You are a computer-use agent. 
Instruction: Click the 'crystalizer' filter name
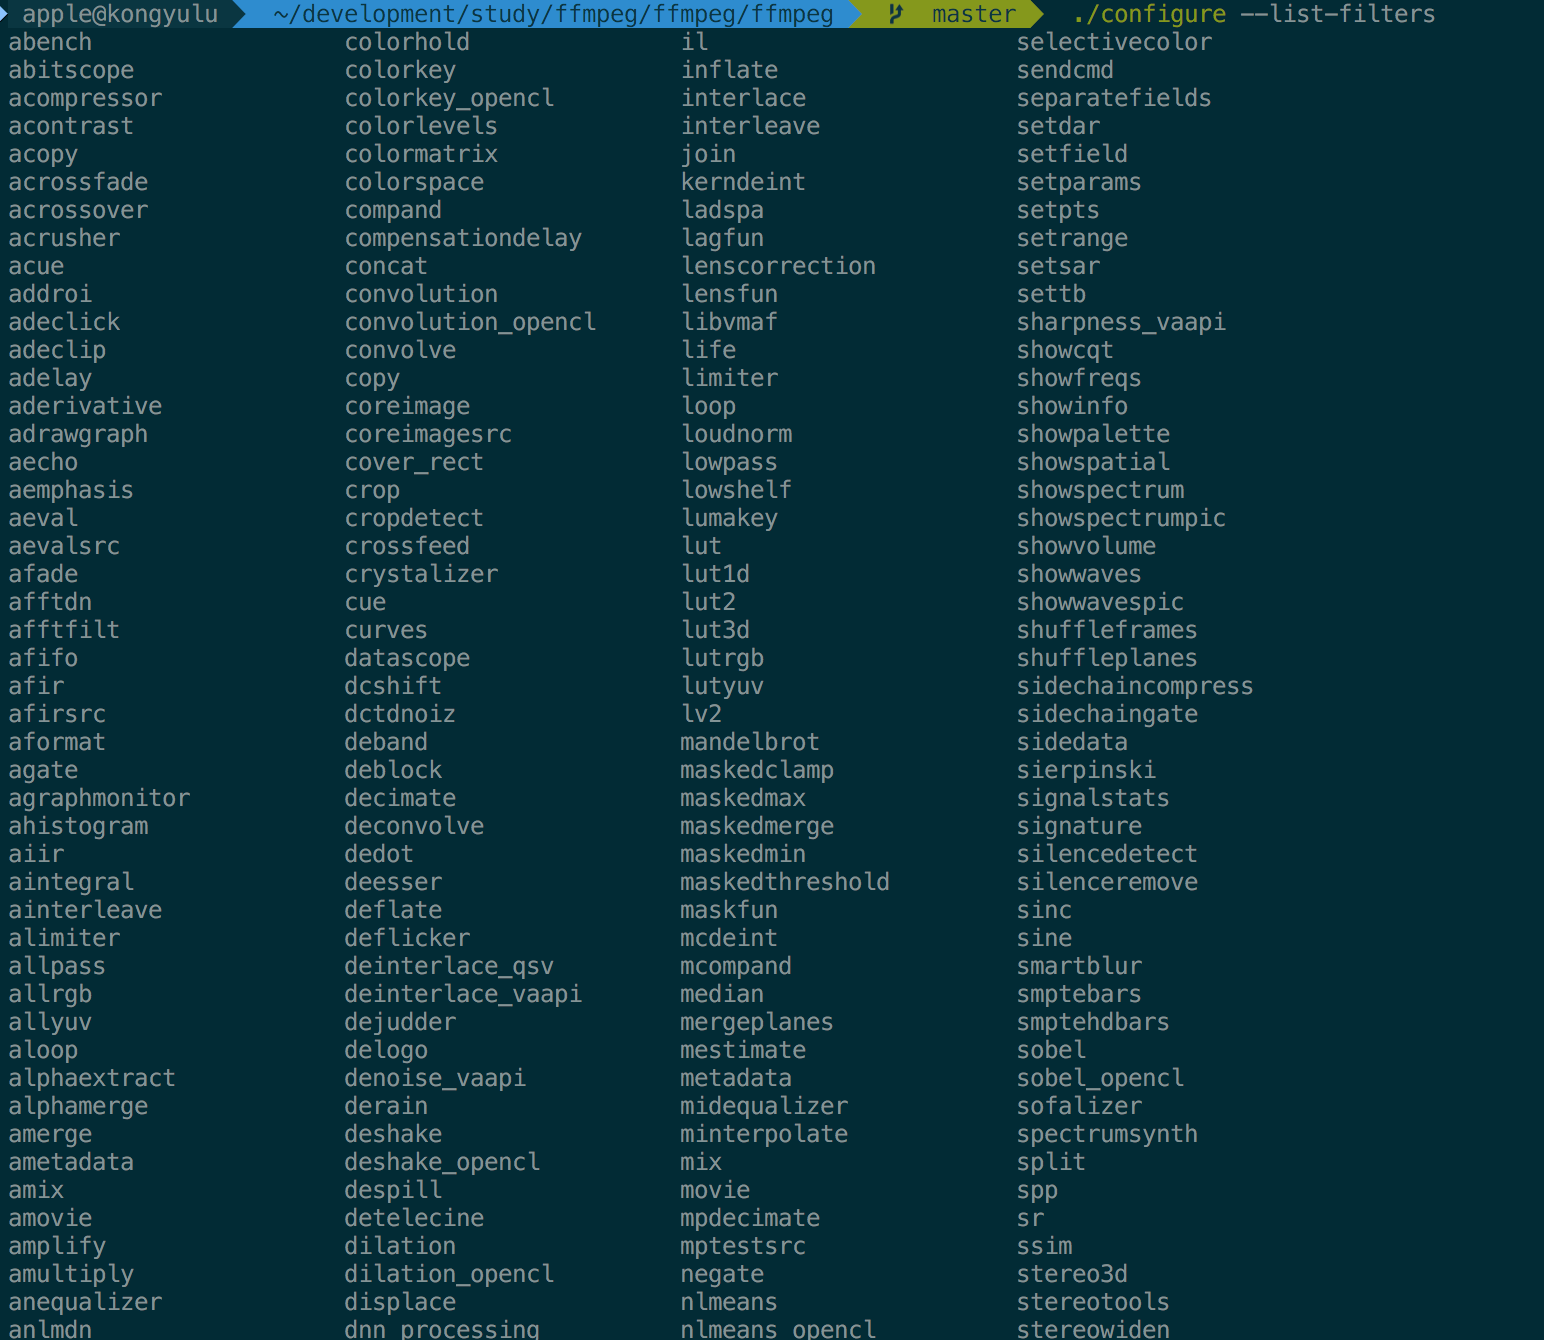(421, 574)
